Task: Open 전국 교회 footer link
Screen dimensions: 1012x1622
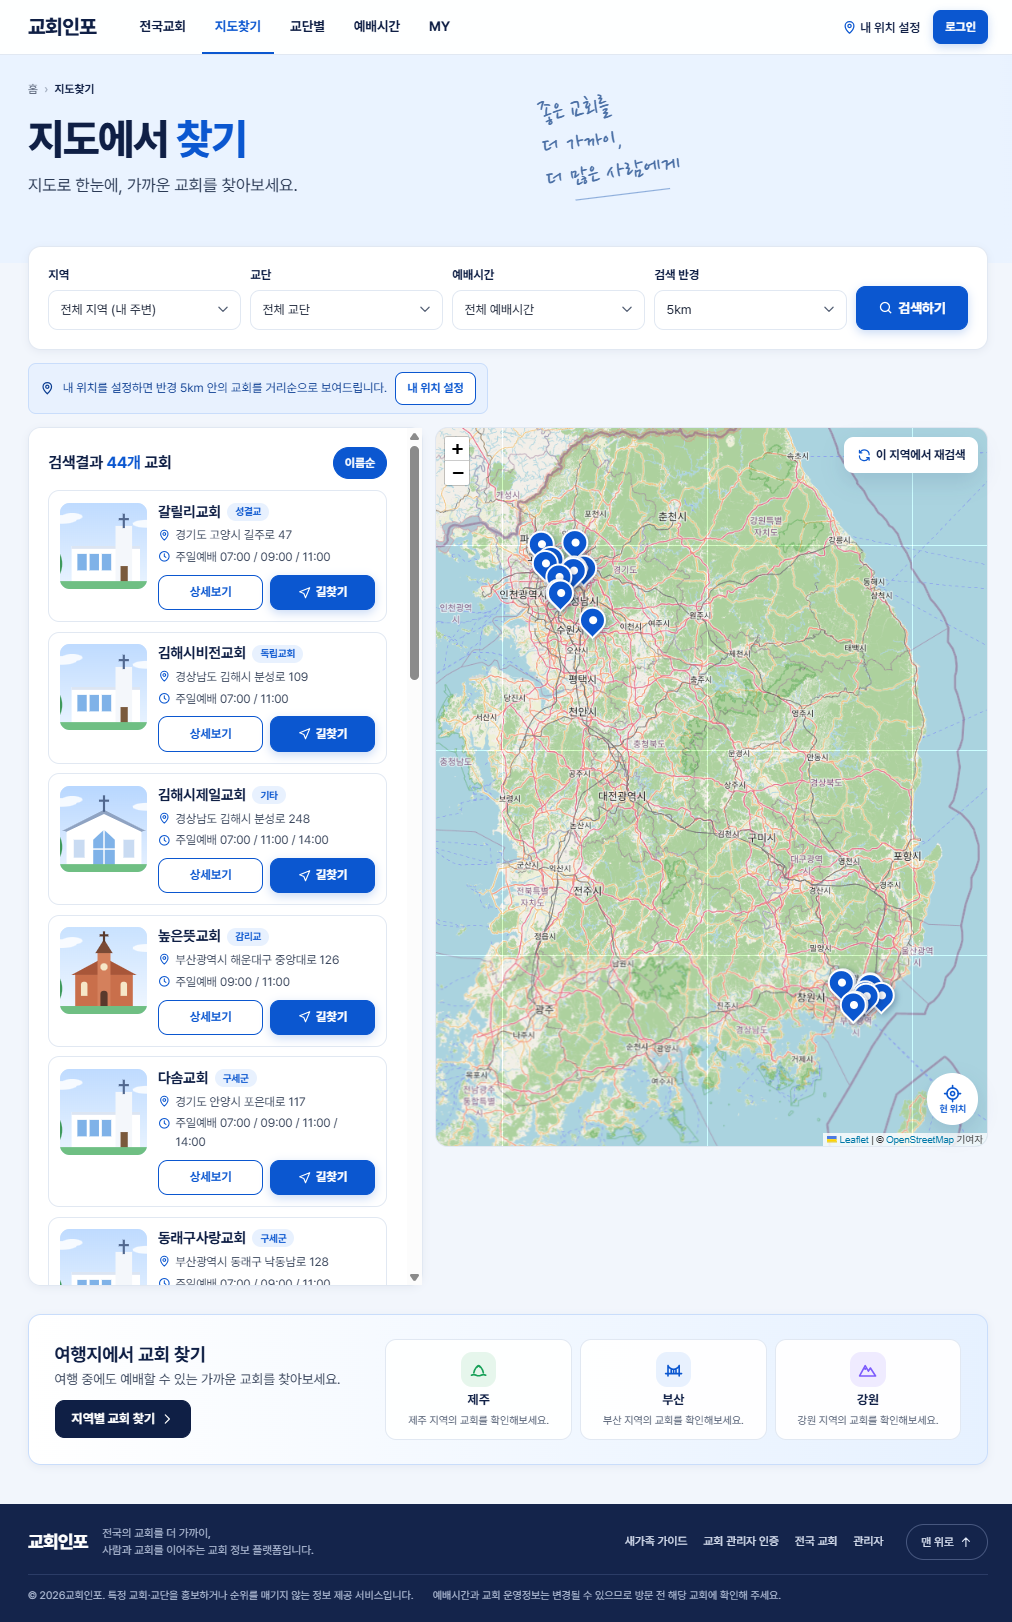Action: click(x=816, y=1541)
